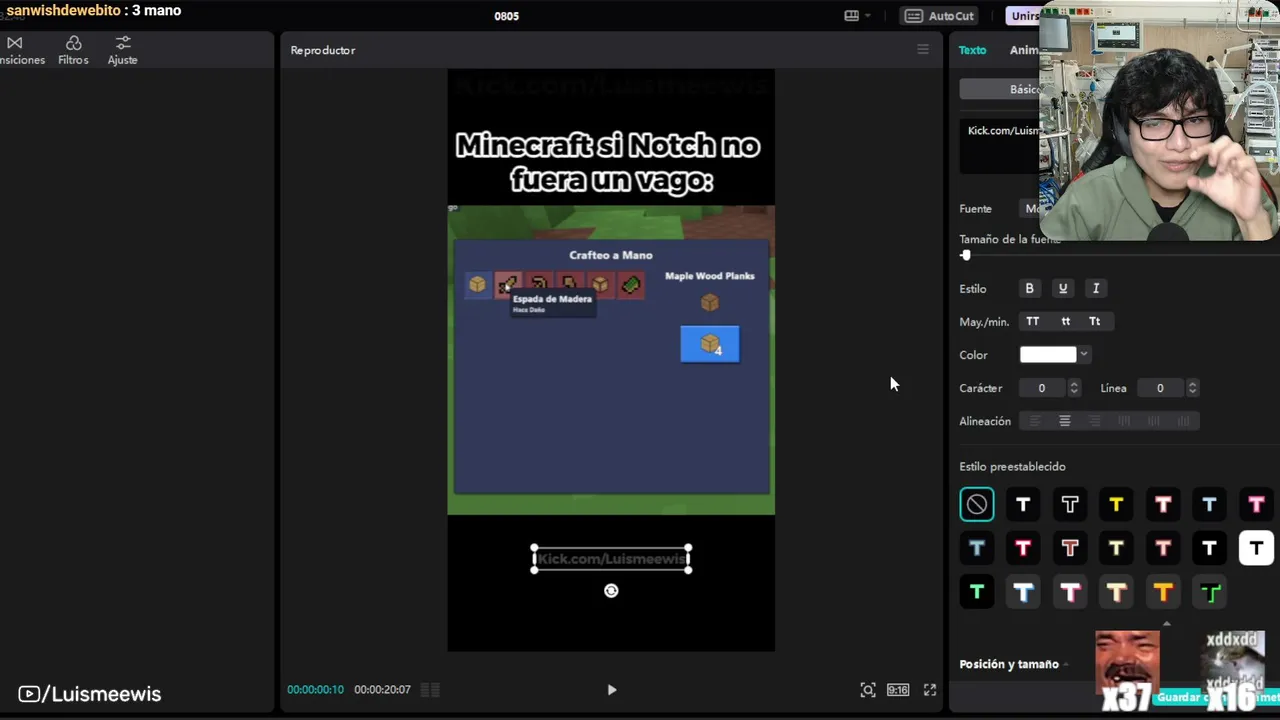
Task: Open the Filtros panel
Action: tap(73, 50)
